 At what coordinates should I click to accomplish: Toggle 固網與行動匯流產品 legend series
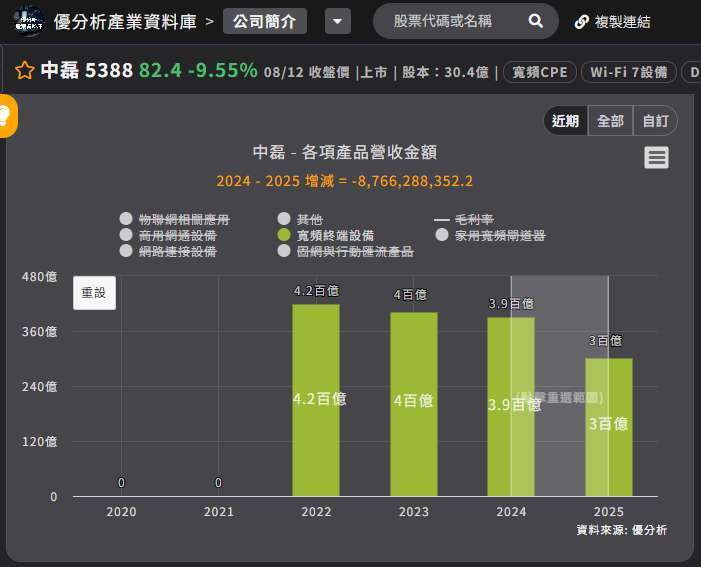click(x=346, y=251)
